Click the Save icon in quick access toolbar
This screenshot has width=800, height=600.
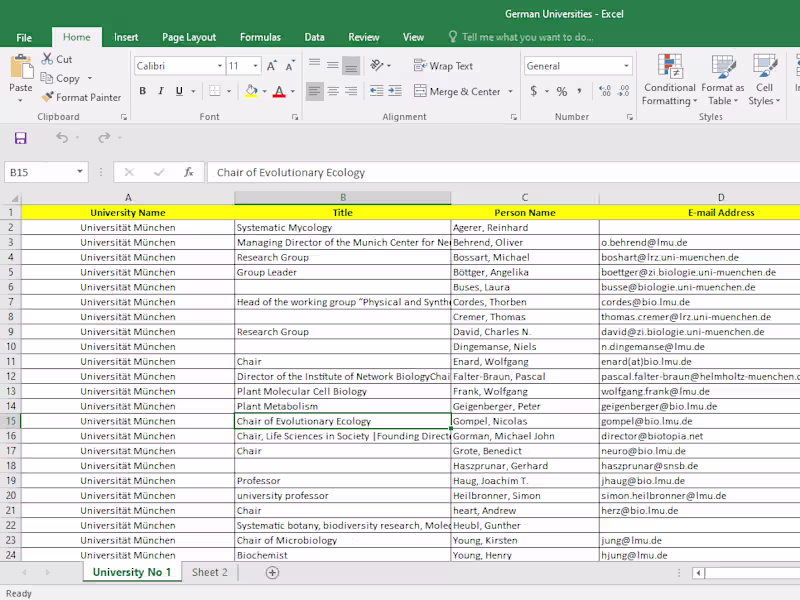pos(20,138)
